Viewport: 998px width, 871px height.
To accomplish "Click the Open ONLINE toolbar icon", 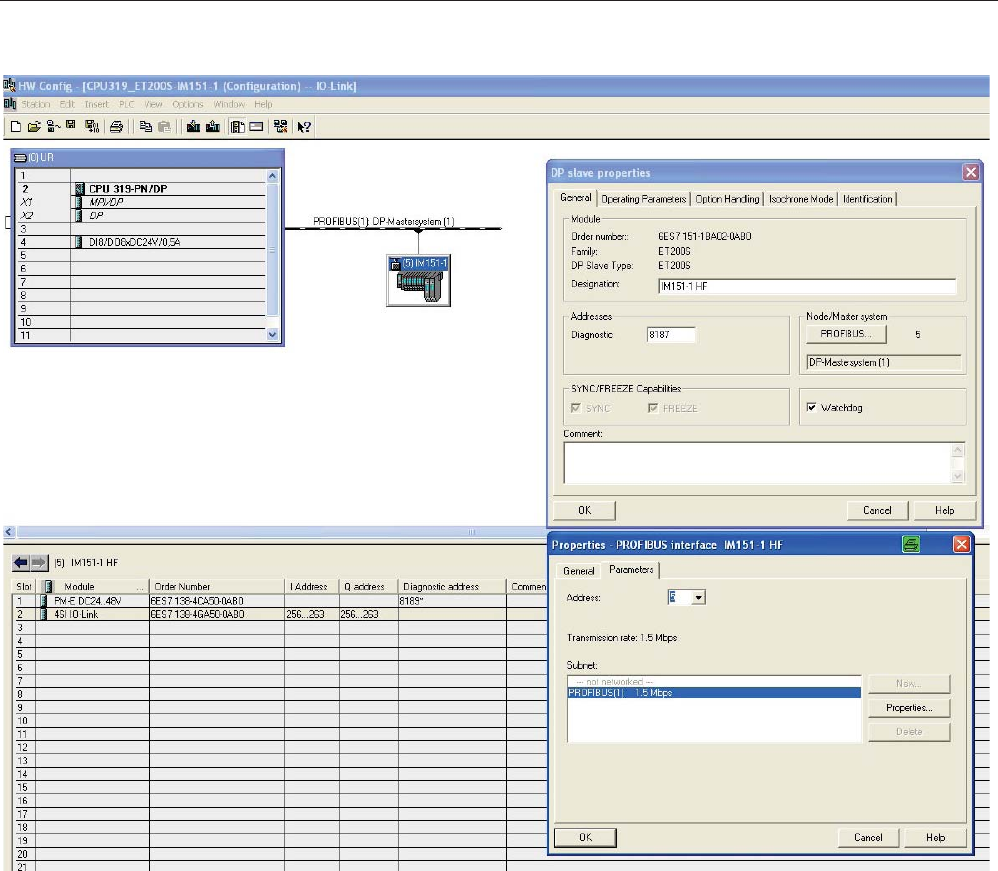I will click(x=53, y=127).
